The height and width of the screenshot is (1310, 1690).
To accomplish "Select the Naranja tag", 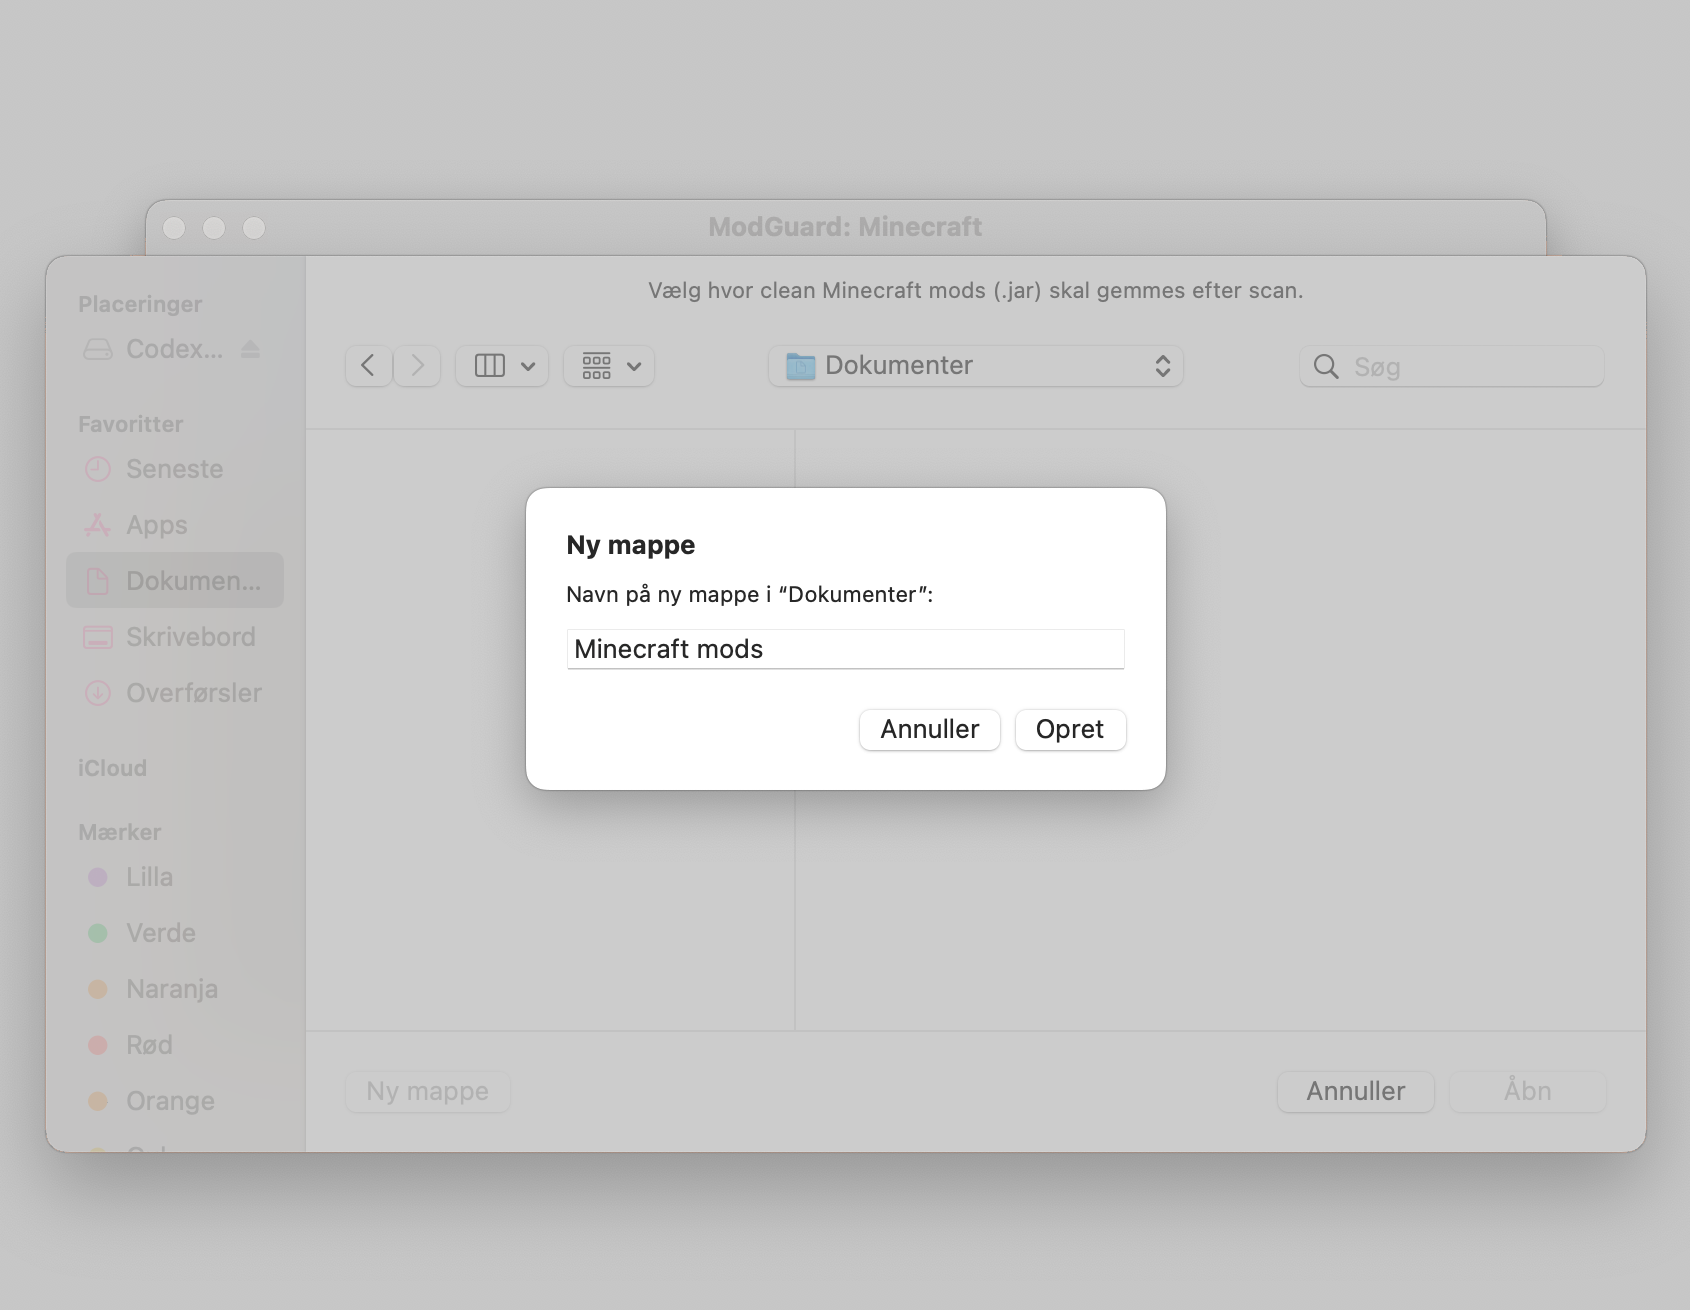I will point(175,989).
